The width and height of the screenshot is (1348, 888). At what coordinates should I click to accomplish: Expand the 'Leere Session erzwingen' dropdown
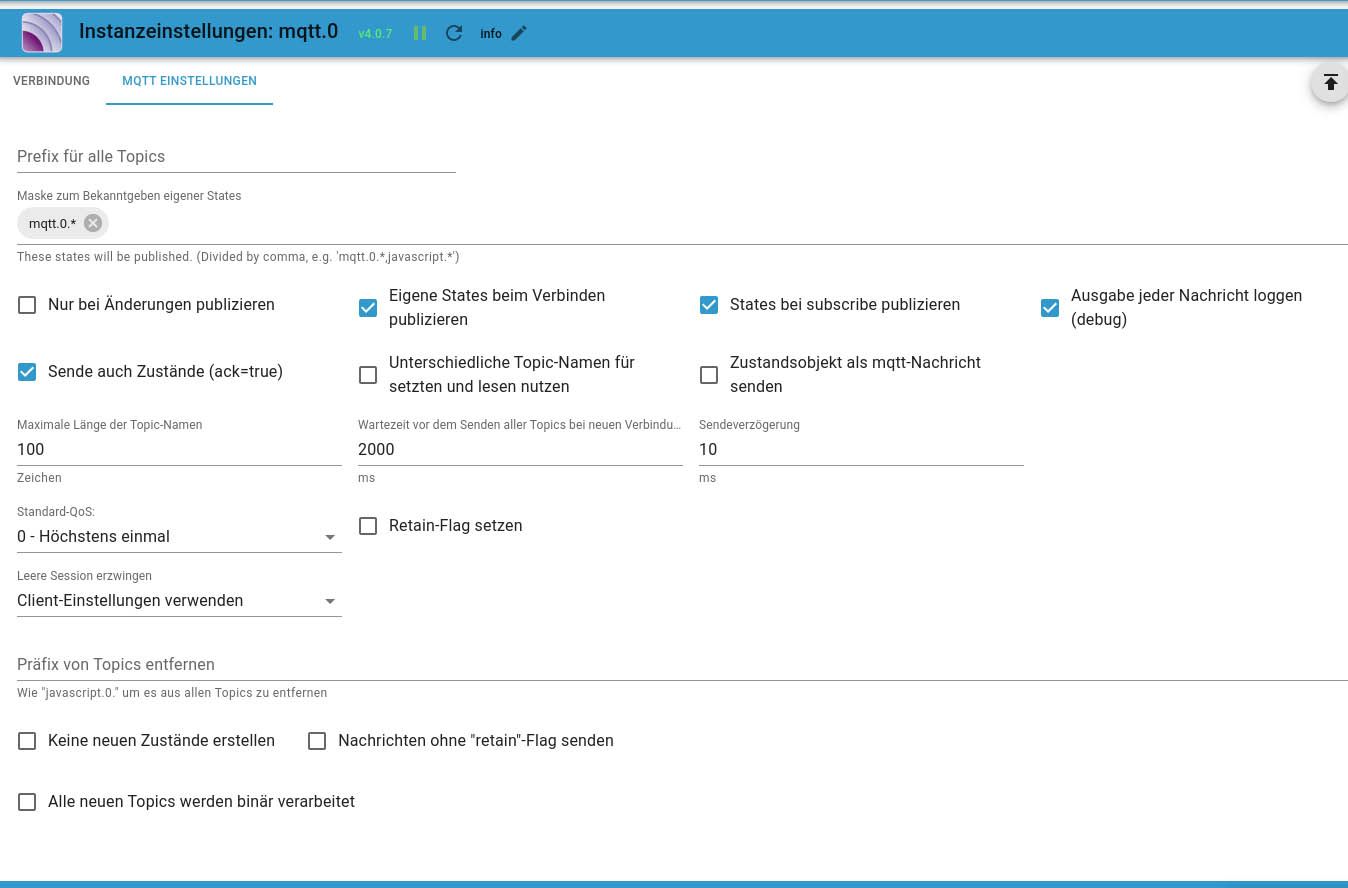179,601
